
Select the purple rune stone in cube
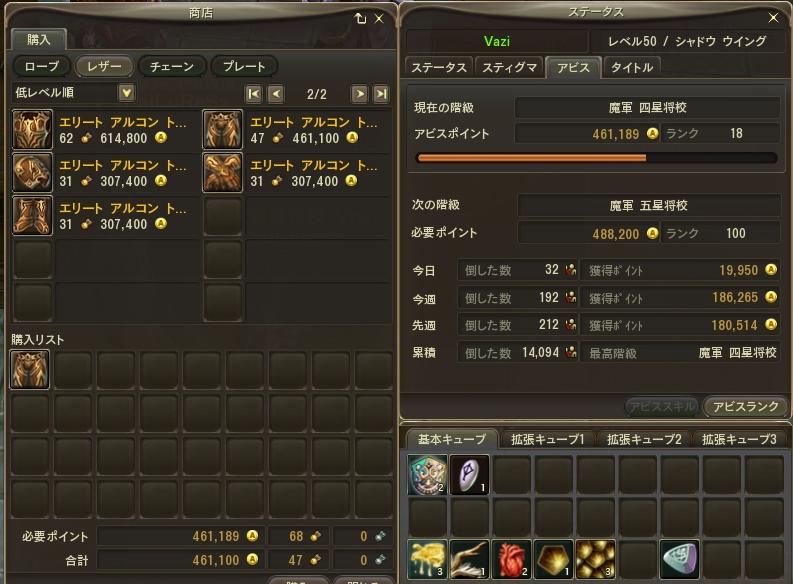coord(469,474)
